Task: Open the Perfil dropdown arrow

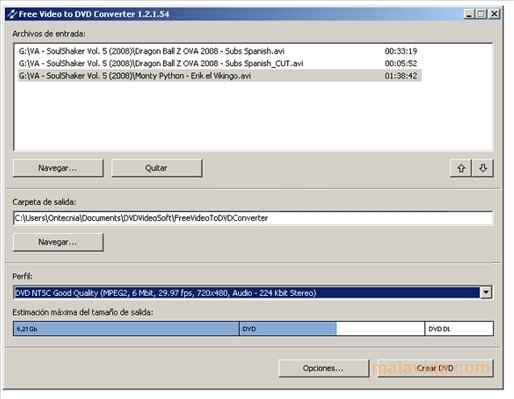Action: tap(486, 293)
